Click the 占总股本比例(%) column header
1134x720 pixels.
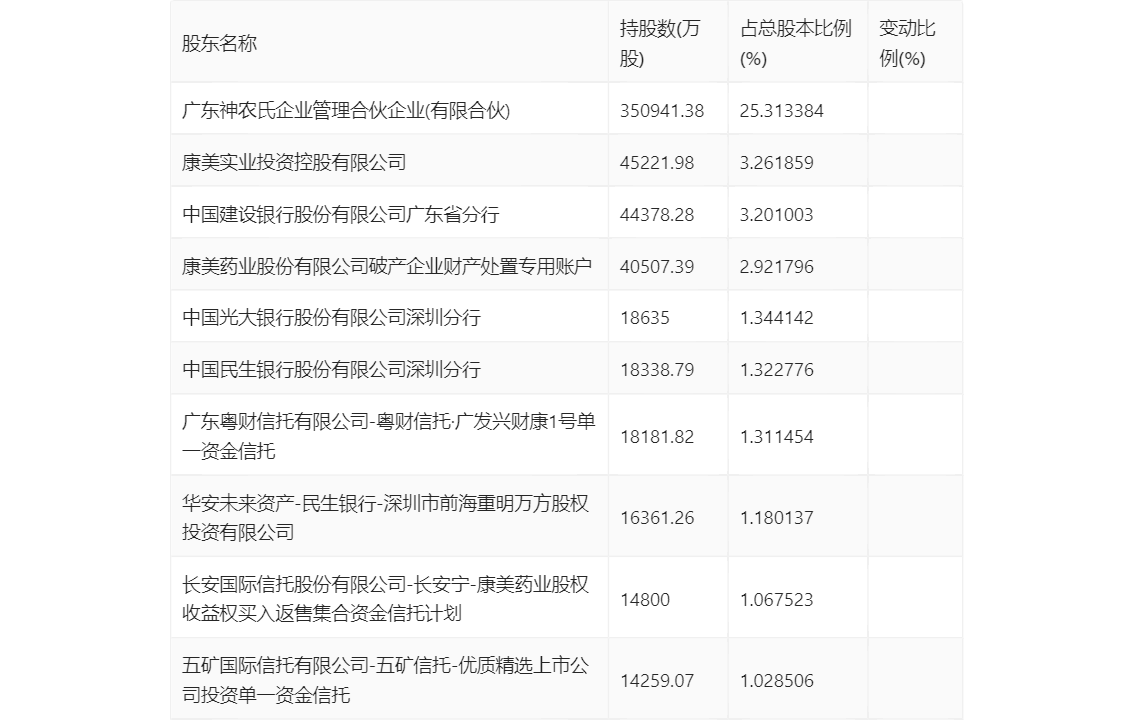click(796, 43)
